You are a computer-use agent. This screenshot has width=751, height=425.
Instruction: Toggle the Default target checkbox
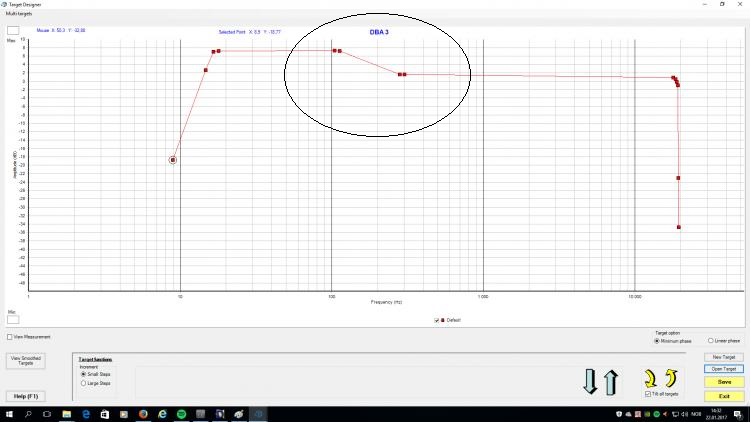coord(436,320)
